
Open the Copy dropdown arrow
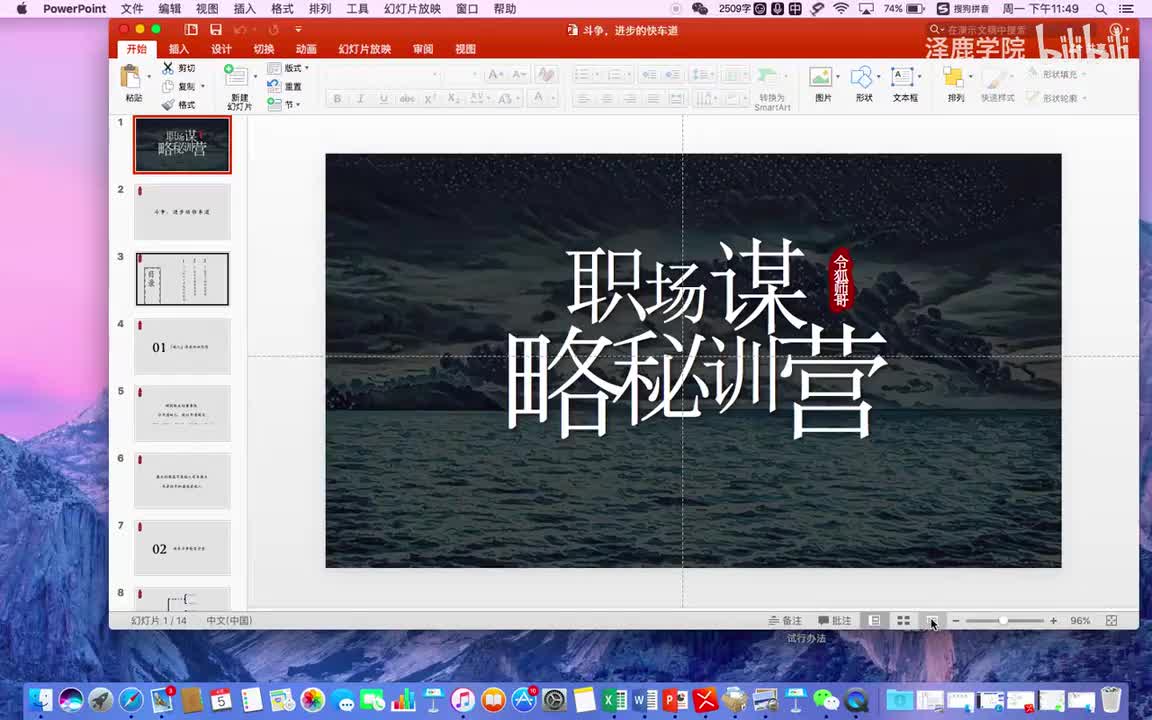203,86
